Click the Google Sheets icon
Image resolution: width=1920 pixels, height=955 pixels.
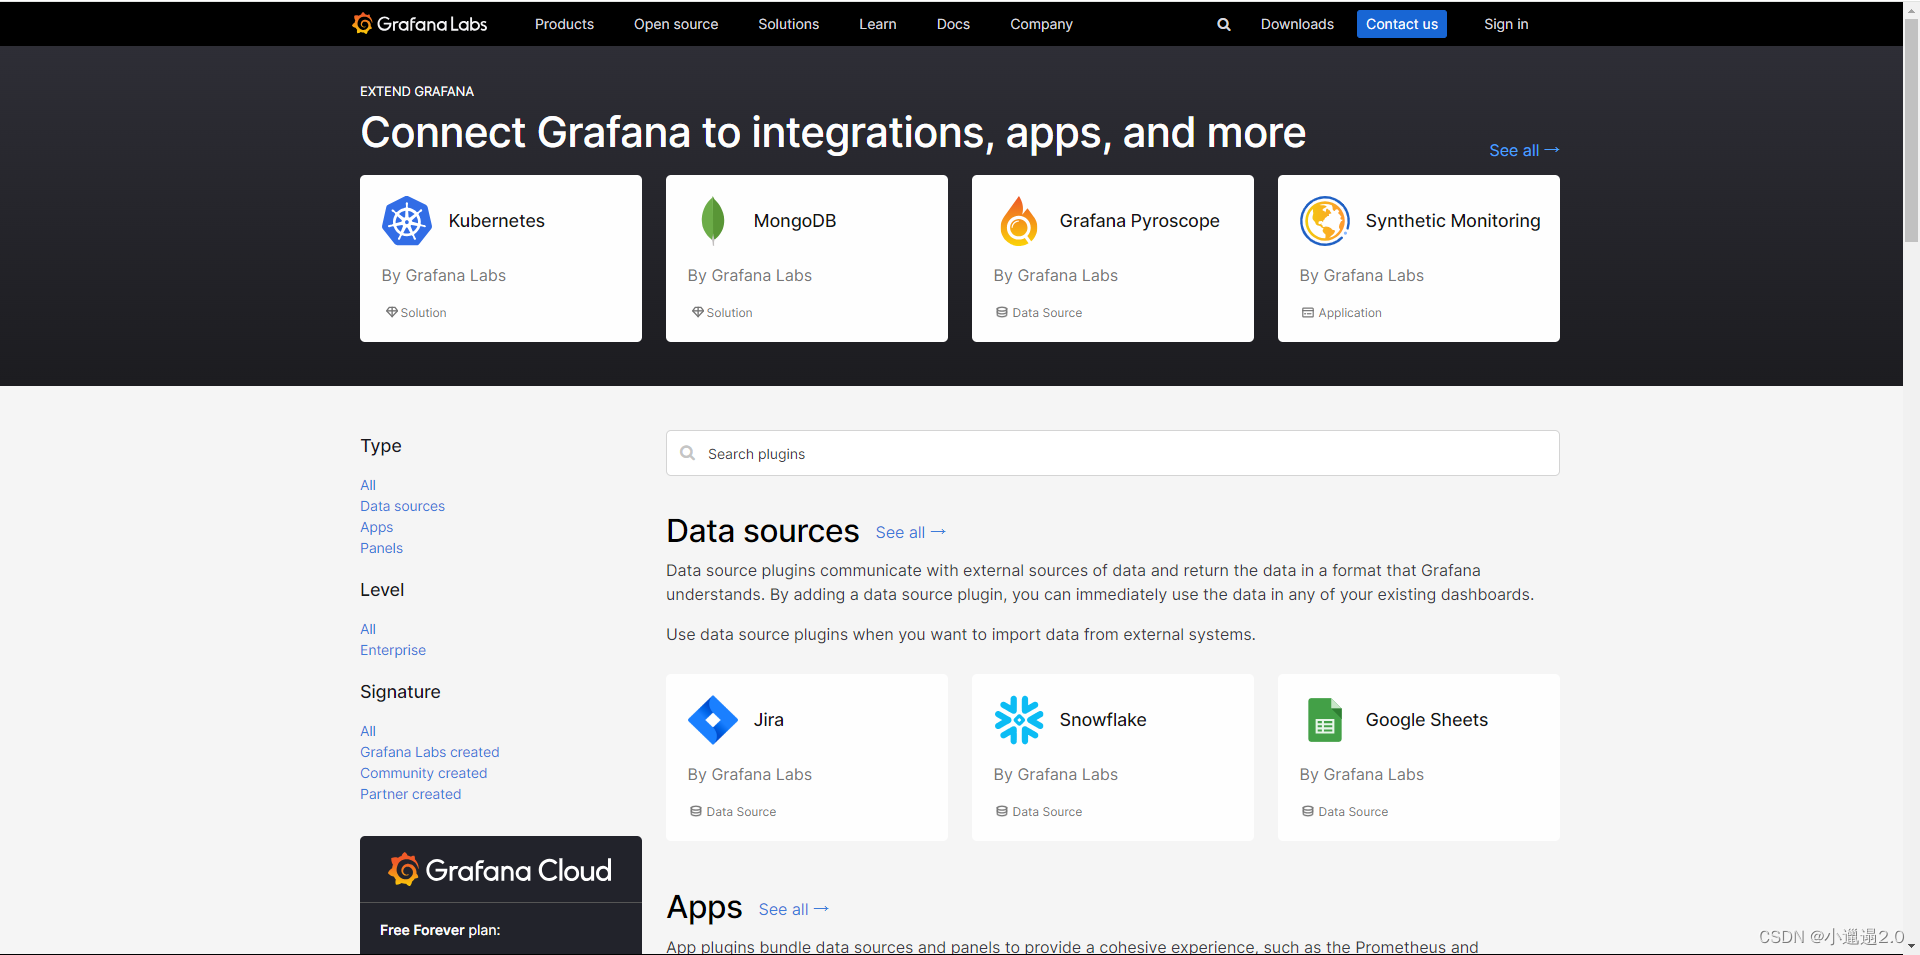click(1325, 720)
